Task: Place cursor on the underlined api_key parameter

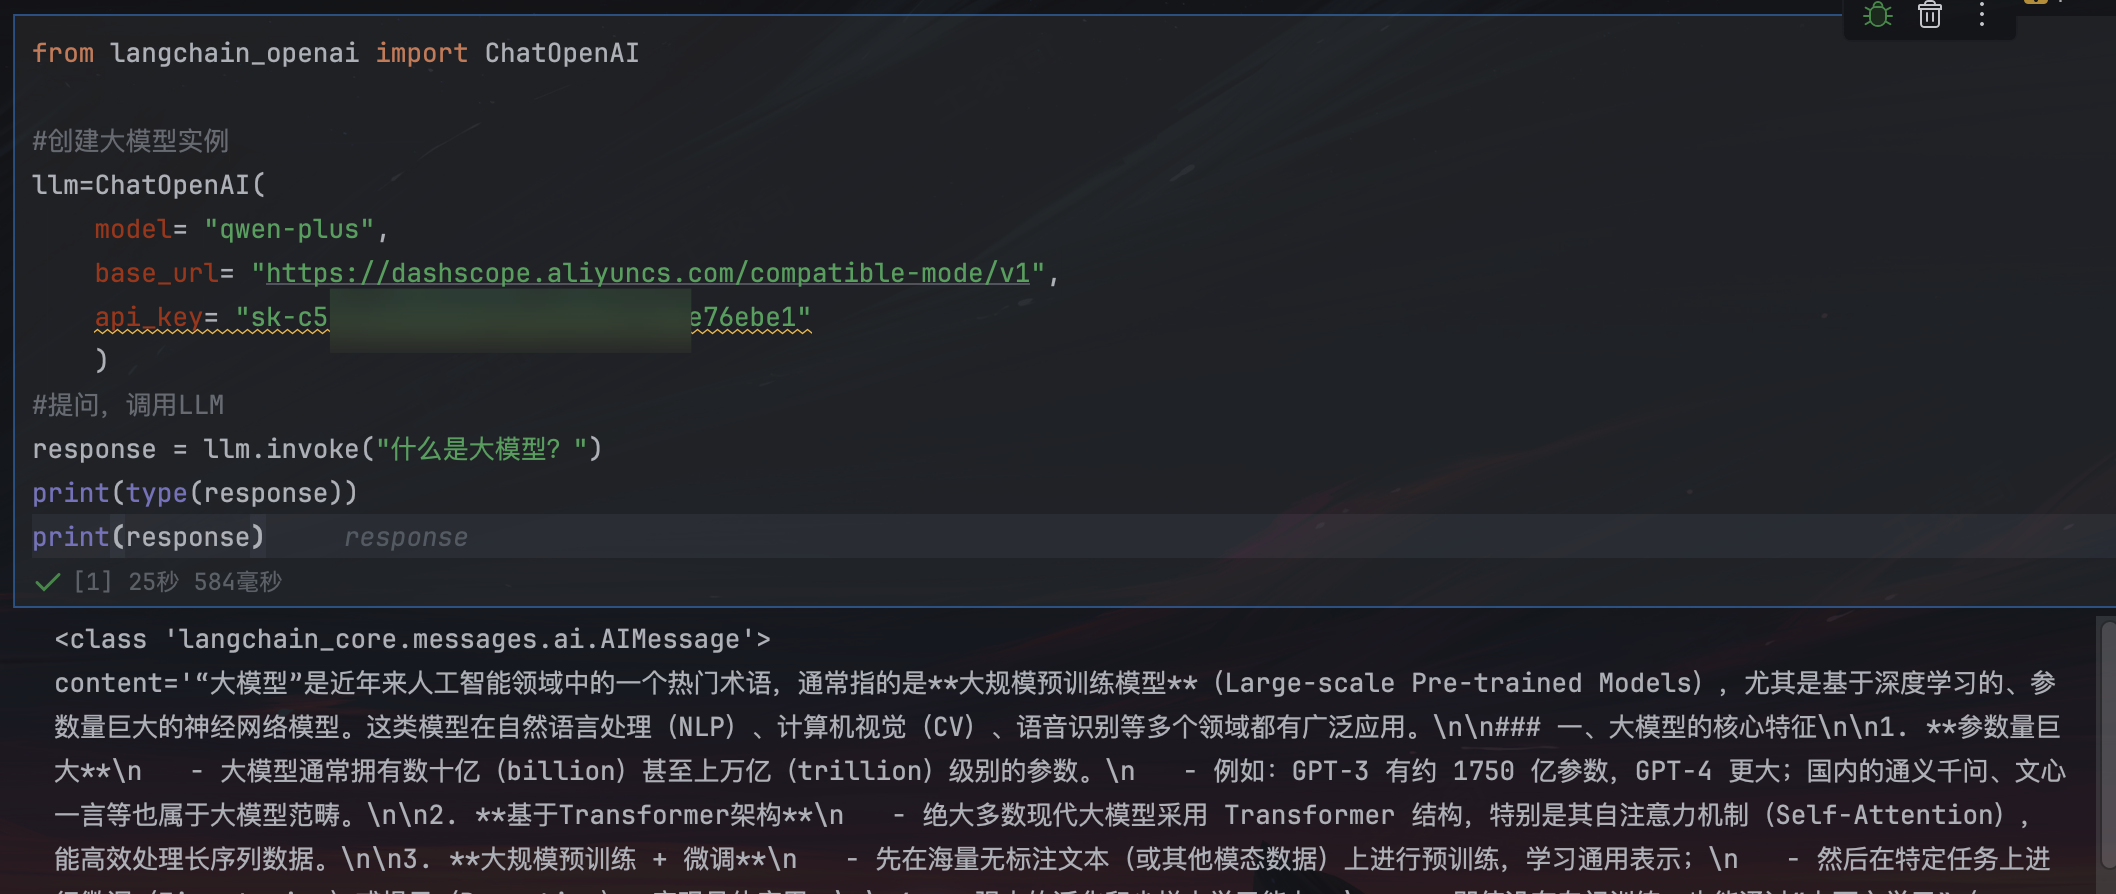Action: click(x=149, y=317)
